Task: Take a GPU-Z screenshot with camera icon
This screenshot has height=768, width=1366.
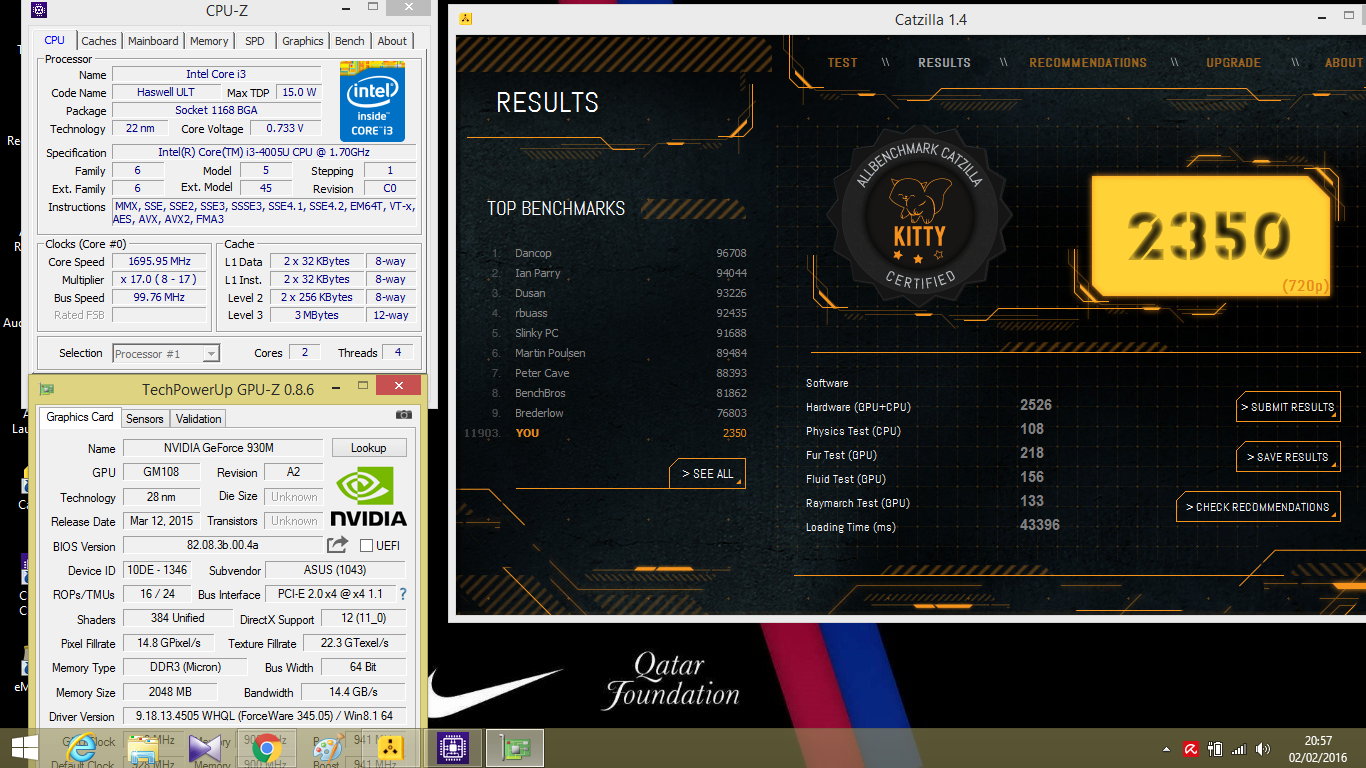Action: (403, 414)
